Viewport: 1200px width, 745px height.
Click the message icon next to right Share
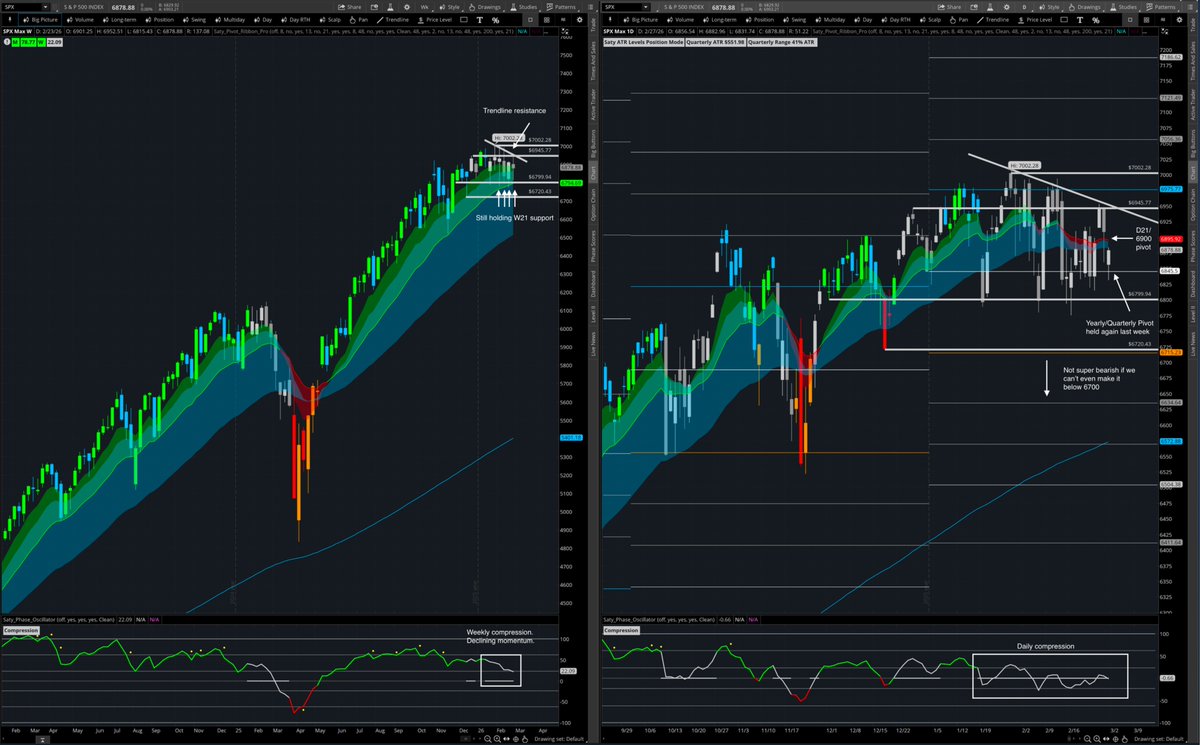click(974, 7)
